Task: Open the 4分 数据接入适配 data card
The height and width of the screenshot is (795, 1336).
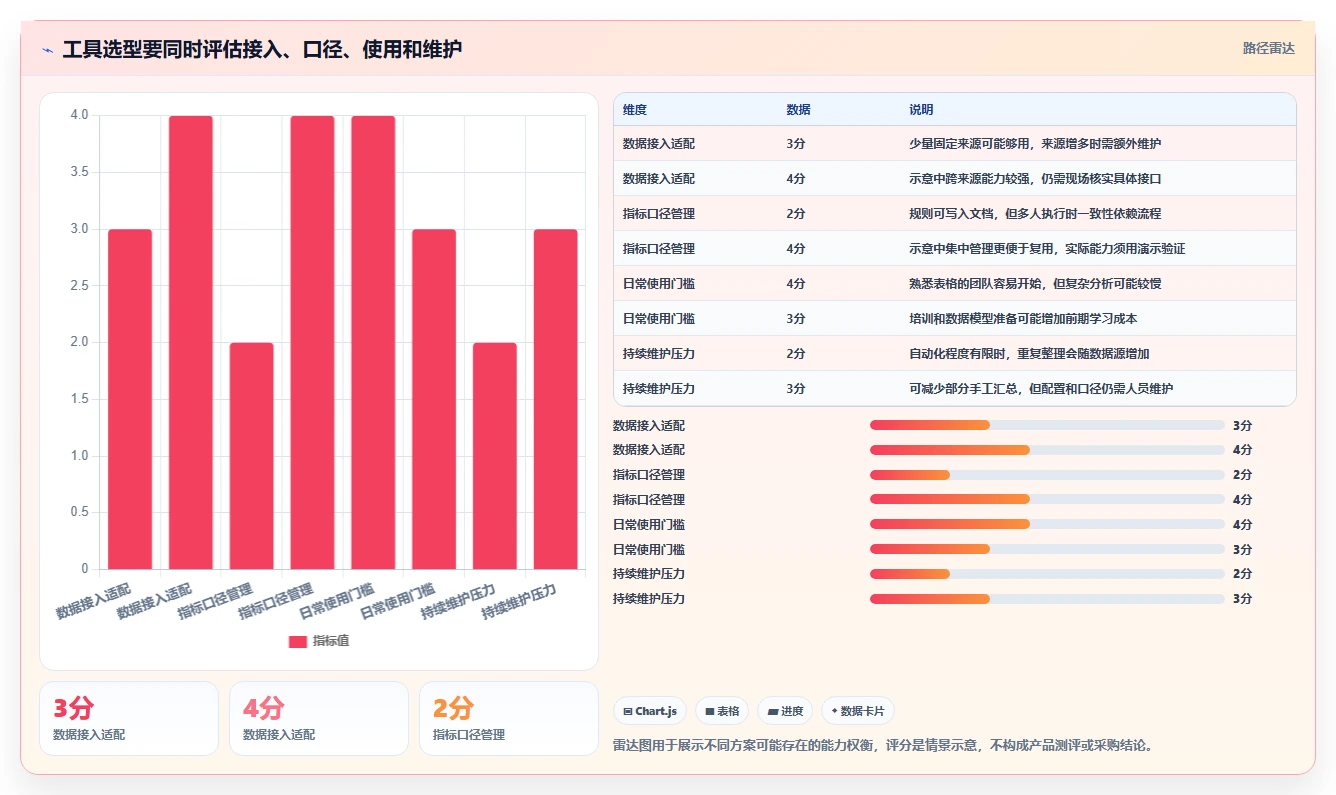Action: click(319, 718)
